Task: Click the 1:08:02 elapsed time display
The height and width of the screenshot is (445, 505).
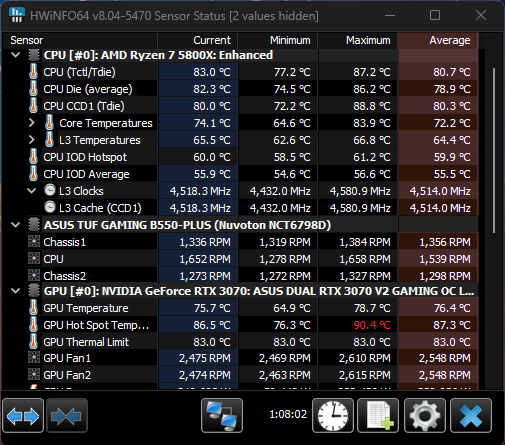Action: point(288,414)
